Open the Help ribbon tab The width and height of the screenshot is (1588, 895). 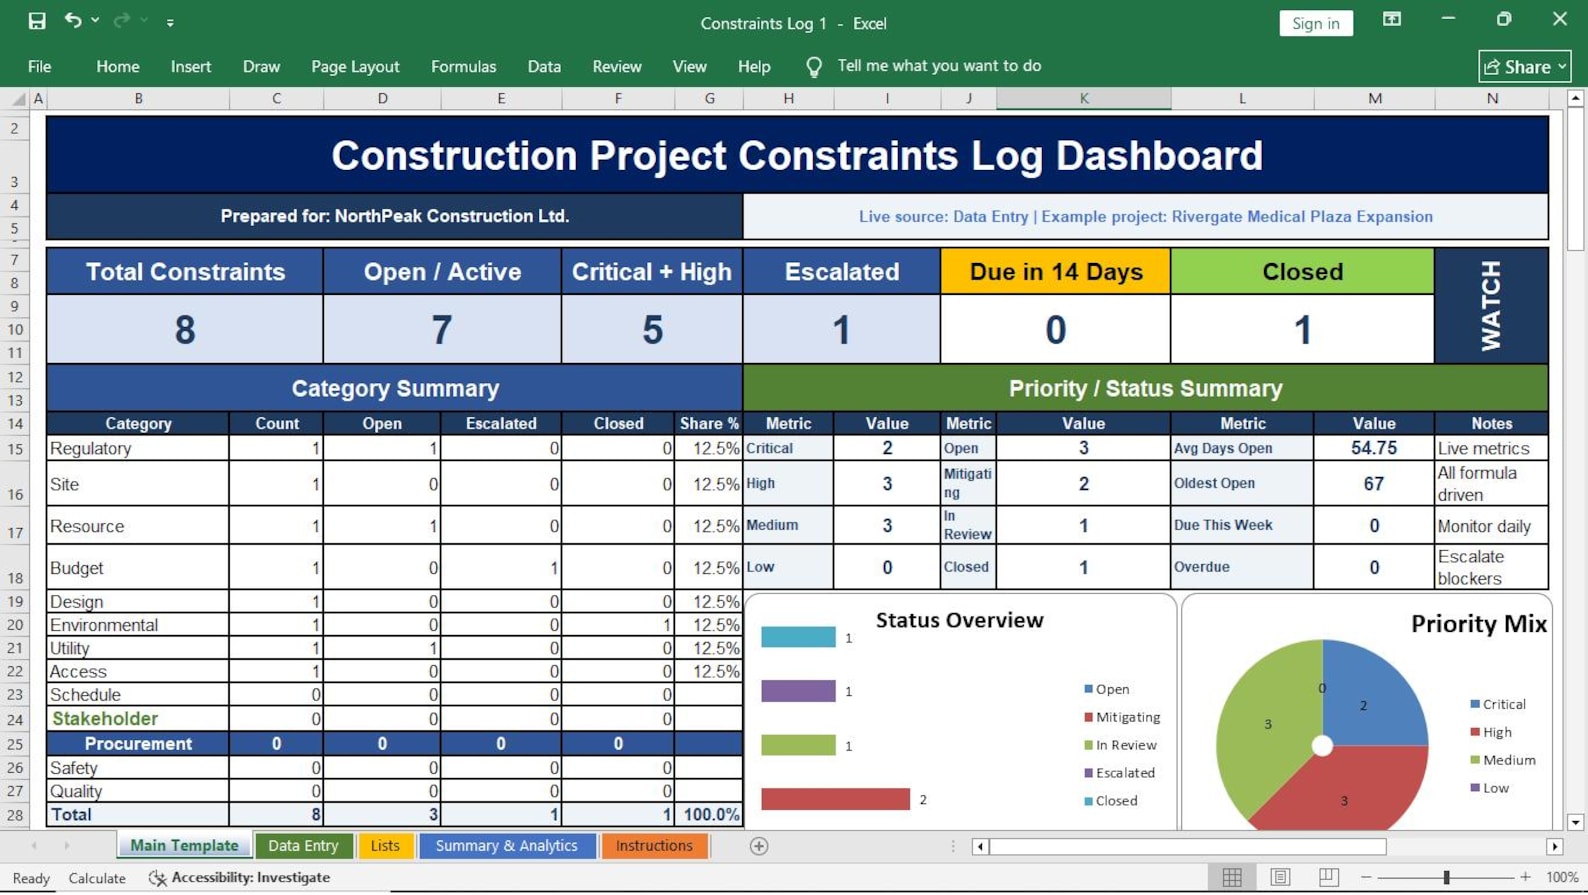pyautogui.click(x=754, y=67)
